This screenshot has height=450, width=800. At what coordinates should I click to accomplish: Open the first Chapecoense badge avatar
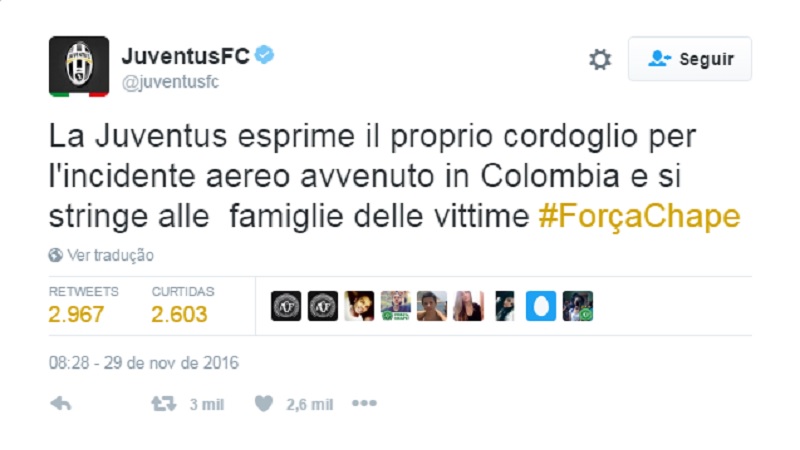pyautogui.click(x=286, y=306)
